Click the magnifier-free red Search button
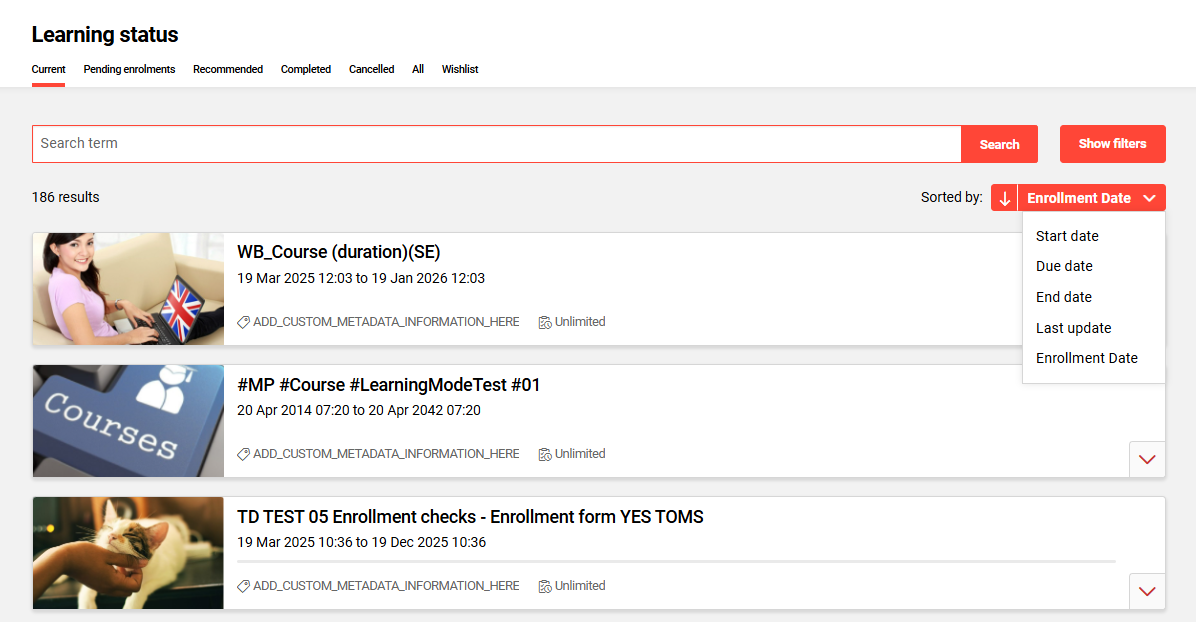1196x622 pixels. pyautogui.click(x=999, y=143)
